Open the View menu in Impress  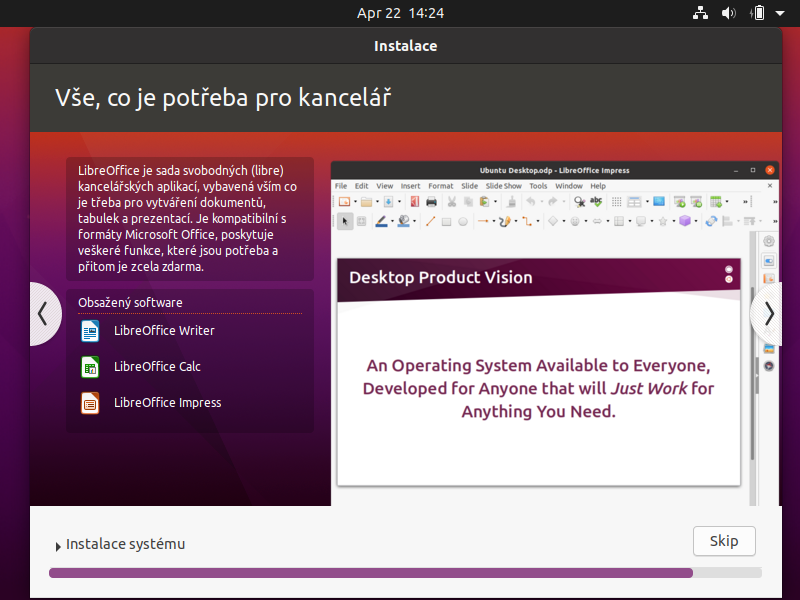pos(385,186)
